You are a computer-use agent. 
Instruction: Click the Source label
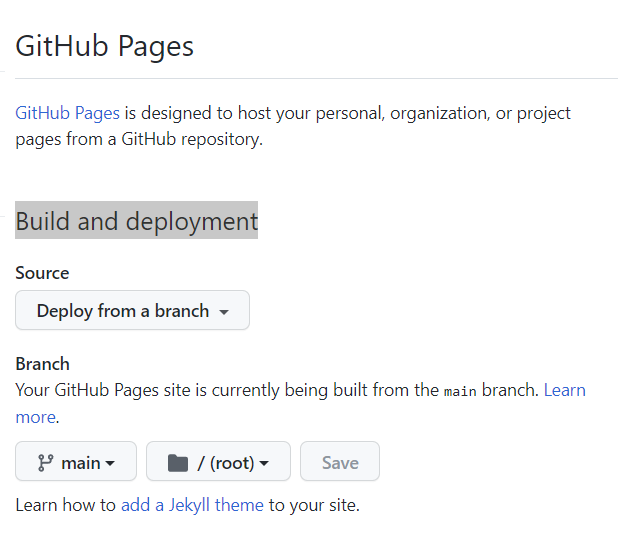click(42, 273)
